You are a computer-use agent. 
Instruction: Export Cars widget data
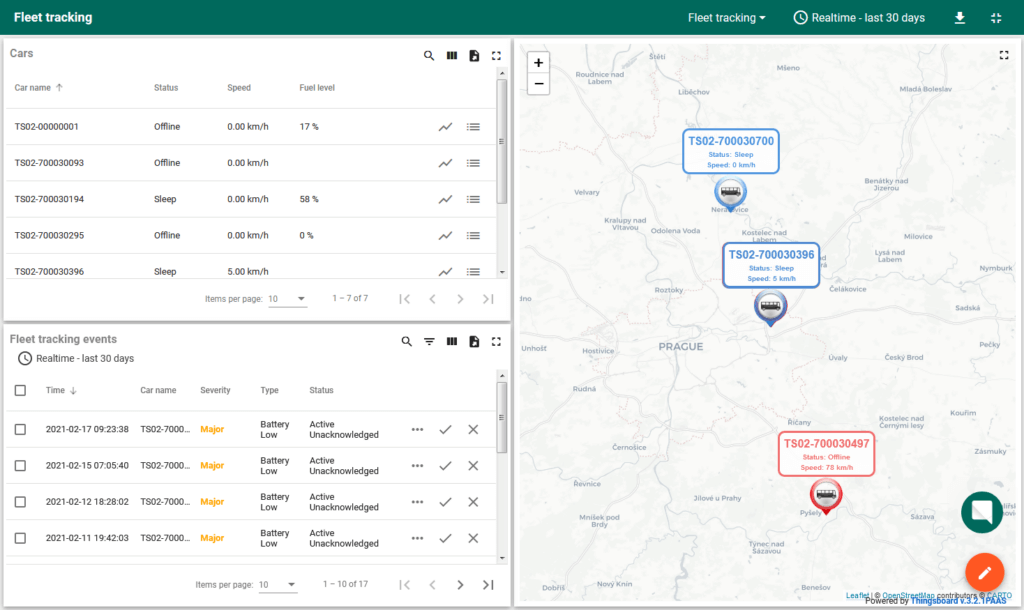[474, 56]
